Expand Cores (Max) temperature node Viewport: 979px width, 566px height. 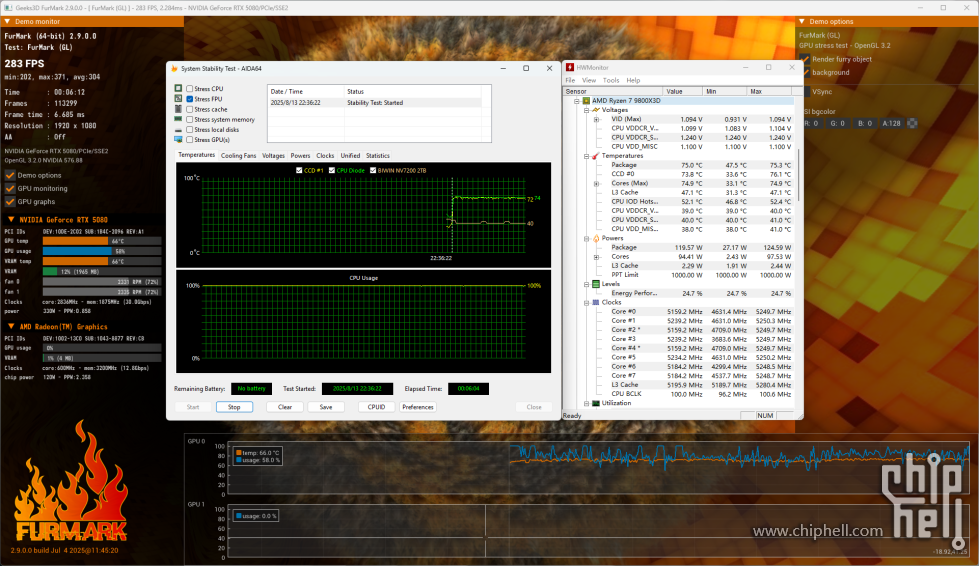pos(596,183)
